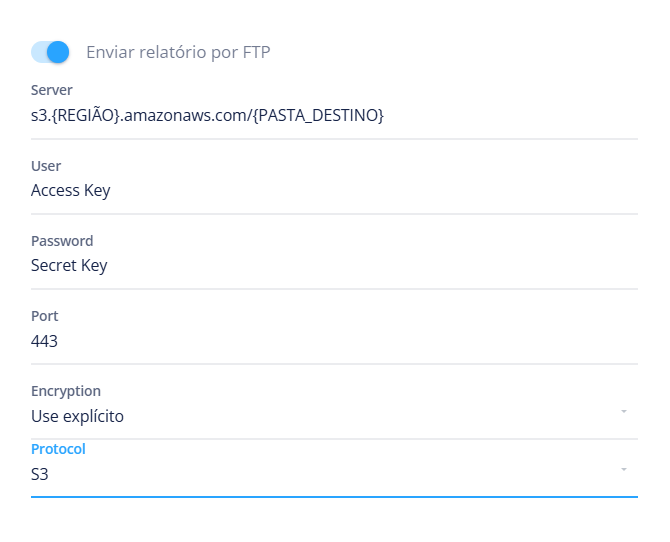This screenshot has width=670, height=542.
Task: Toggle the Enviar relatório por FTP switch
Action: (x=50, y=52)
